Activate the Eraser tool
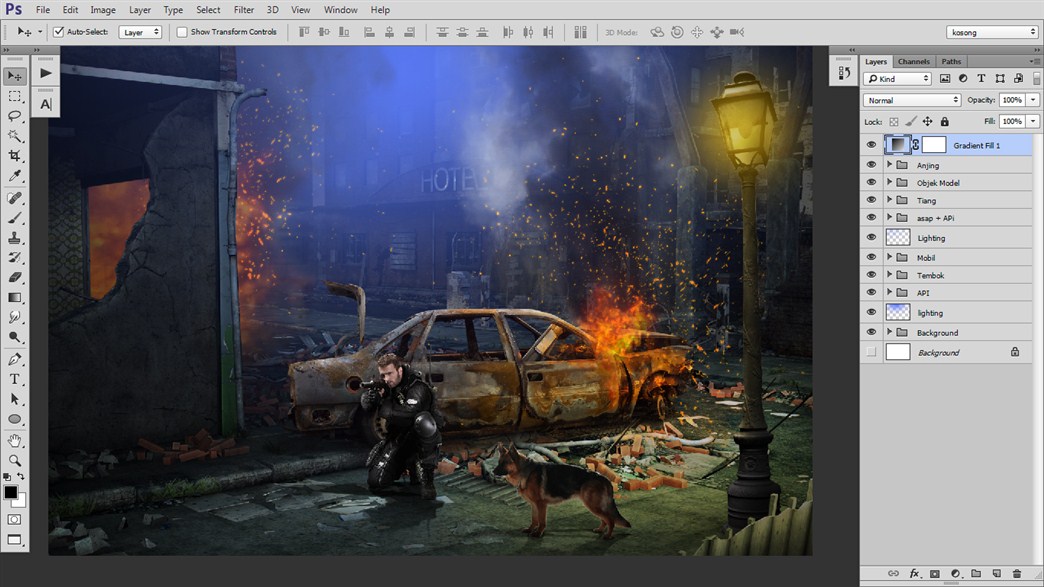Screen dimensions: 1044x587 pos(15,278)
